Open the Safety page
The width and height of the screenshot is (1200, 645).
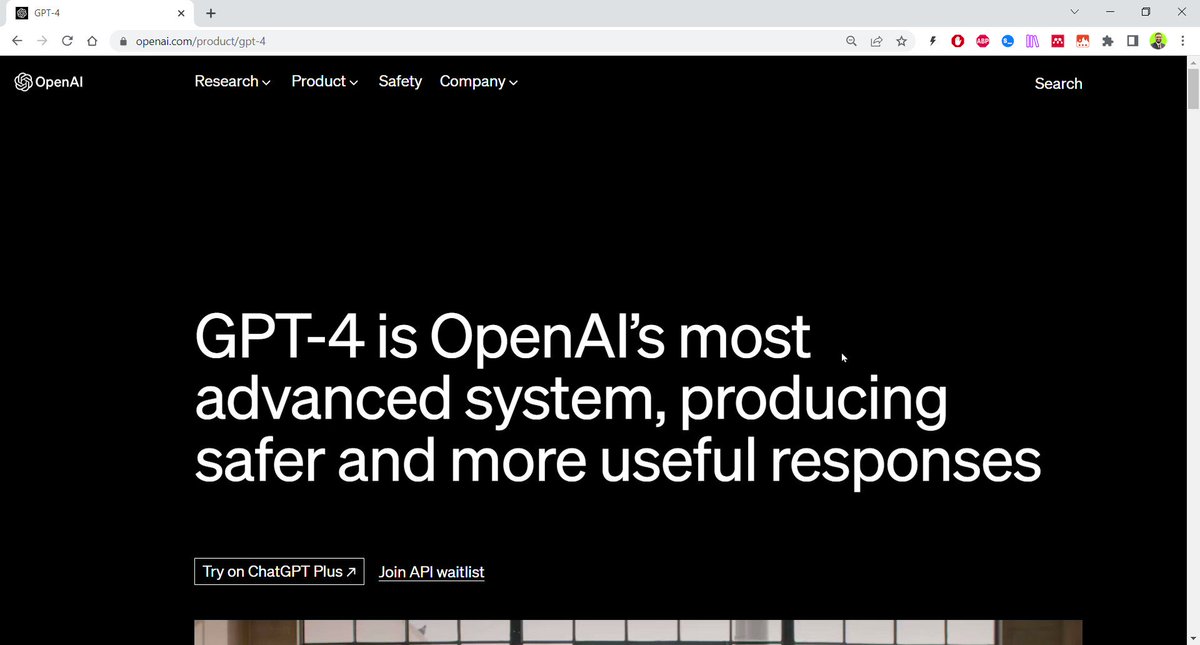click(400, 81)
